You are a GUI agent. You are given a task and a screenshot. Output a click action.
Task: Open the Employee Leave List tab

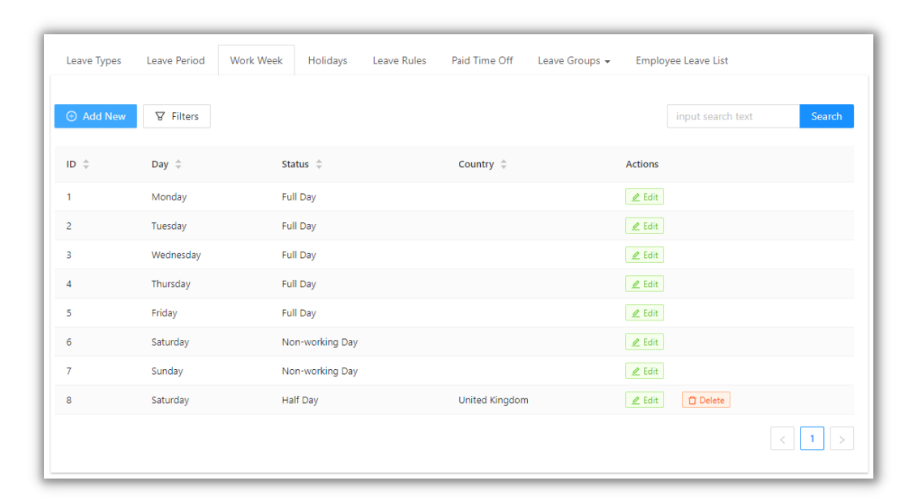click(681, 61)
